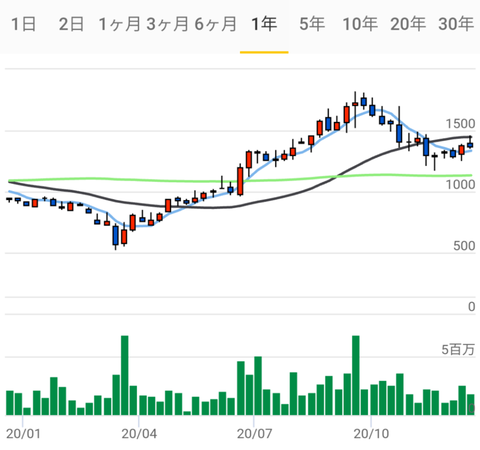Click the 1000 price axis label

pos(460,185)
